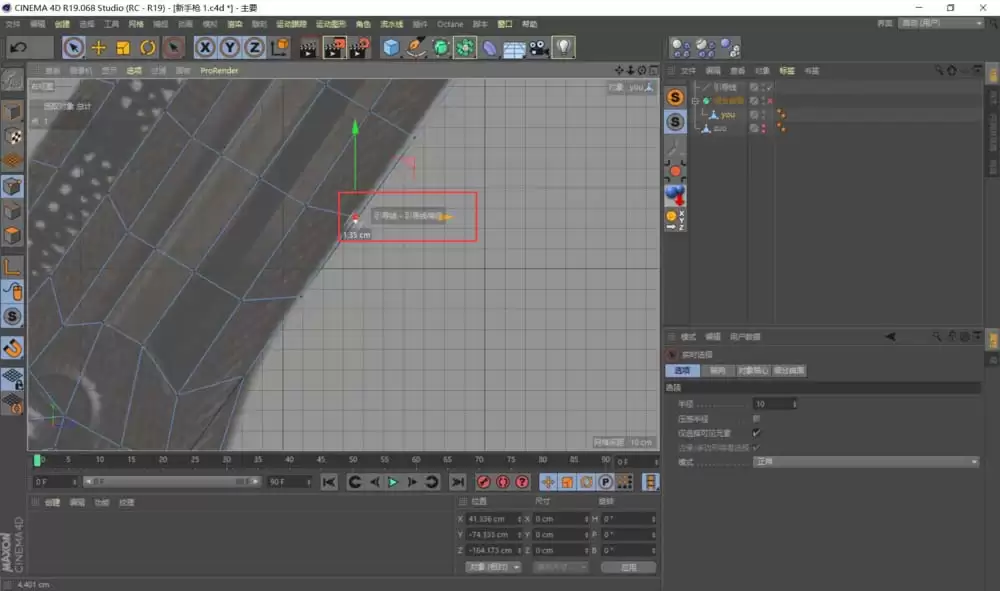The height and width of the screenshot is (591, 1000).
Task: Activate the Move tool
Action: [x=96, y=47]
